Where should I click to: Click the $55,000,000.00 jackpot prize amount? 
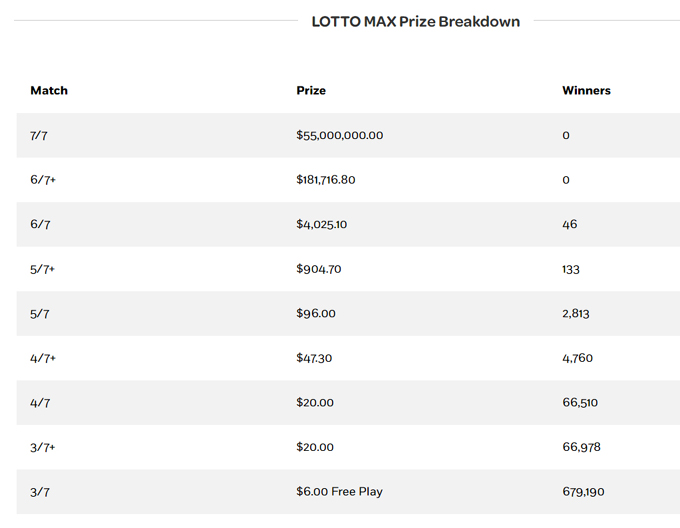pos(339,135)
